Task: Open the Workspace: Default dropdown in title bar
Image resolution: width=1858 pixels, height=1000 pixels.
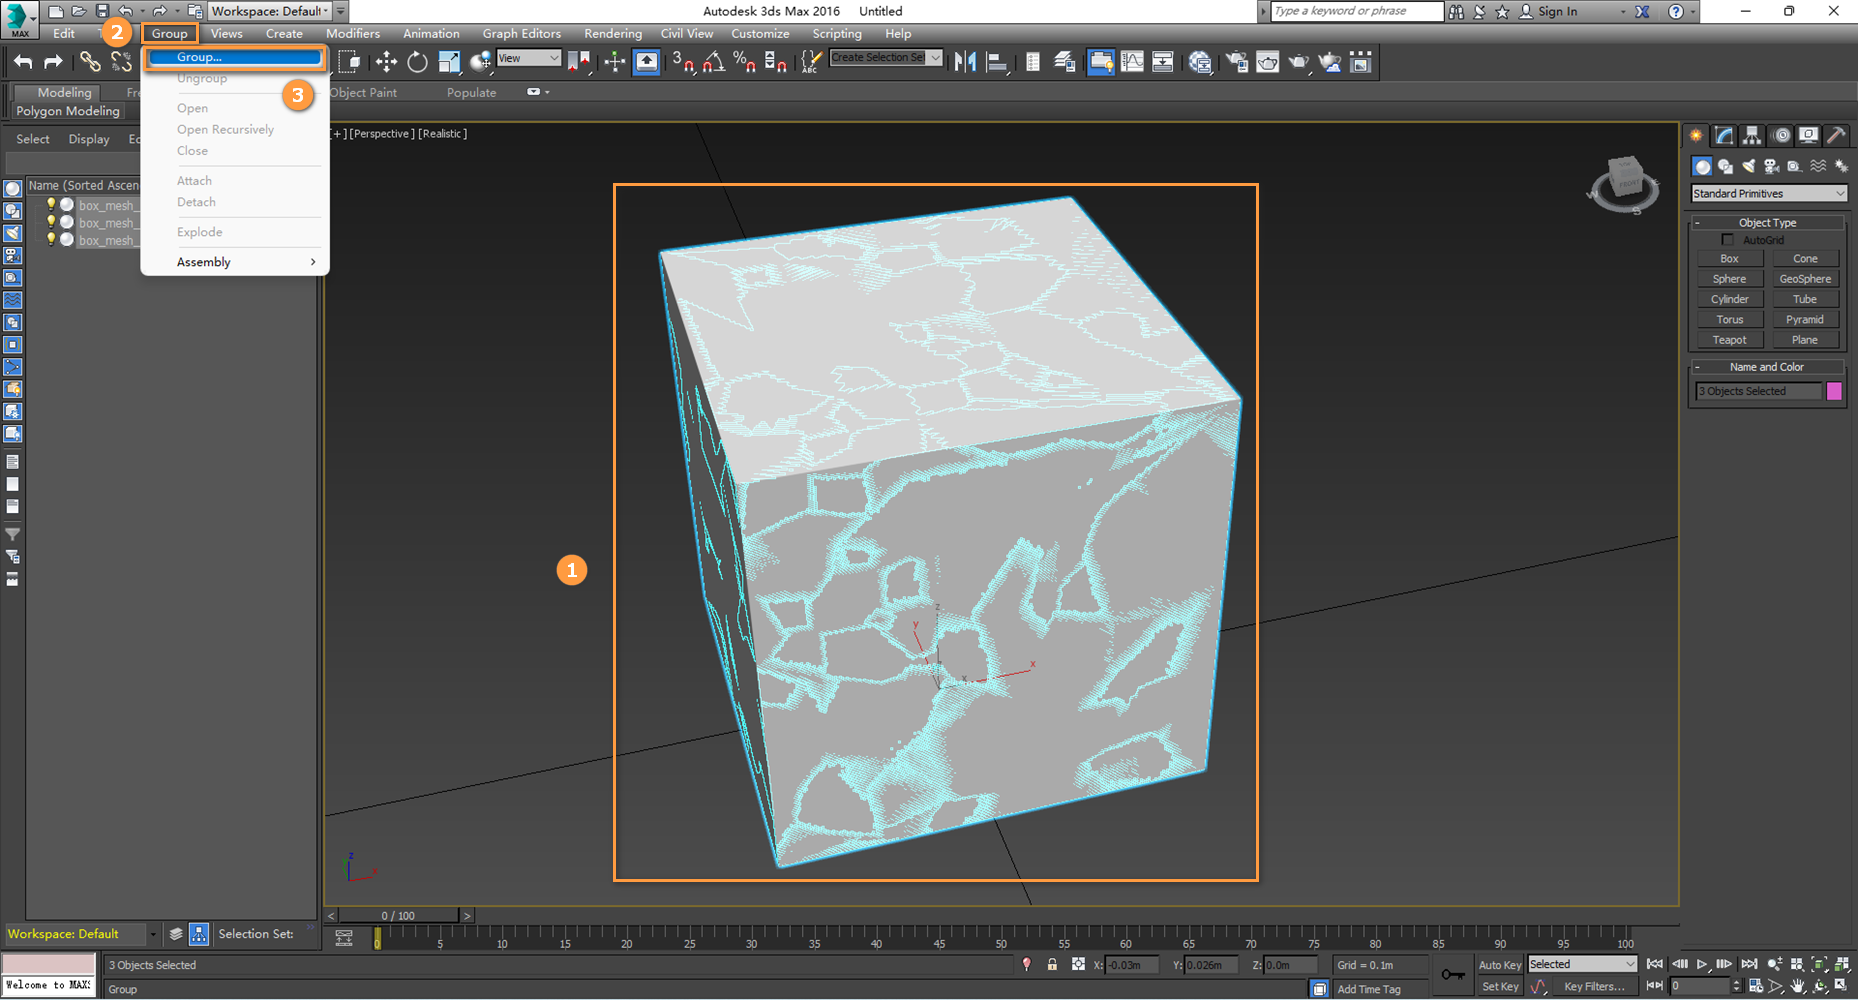Action: pos(270,11)
